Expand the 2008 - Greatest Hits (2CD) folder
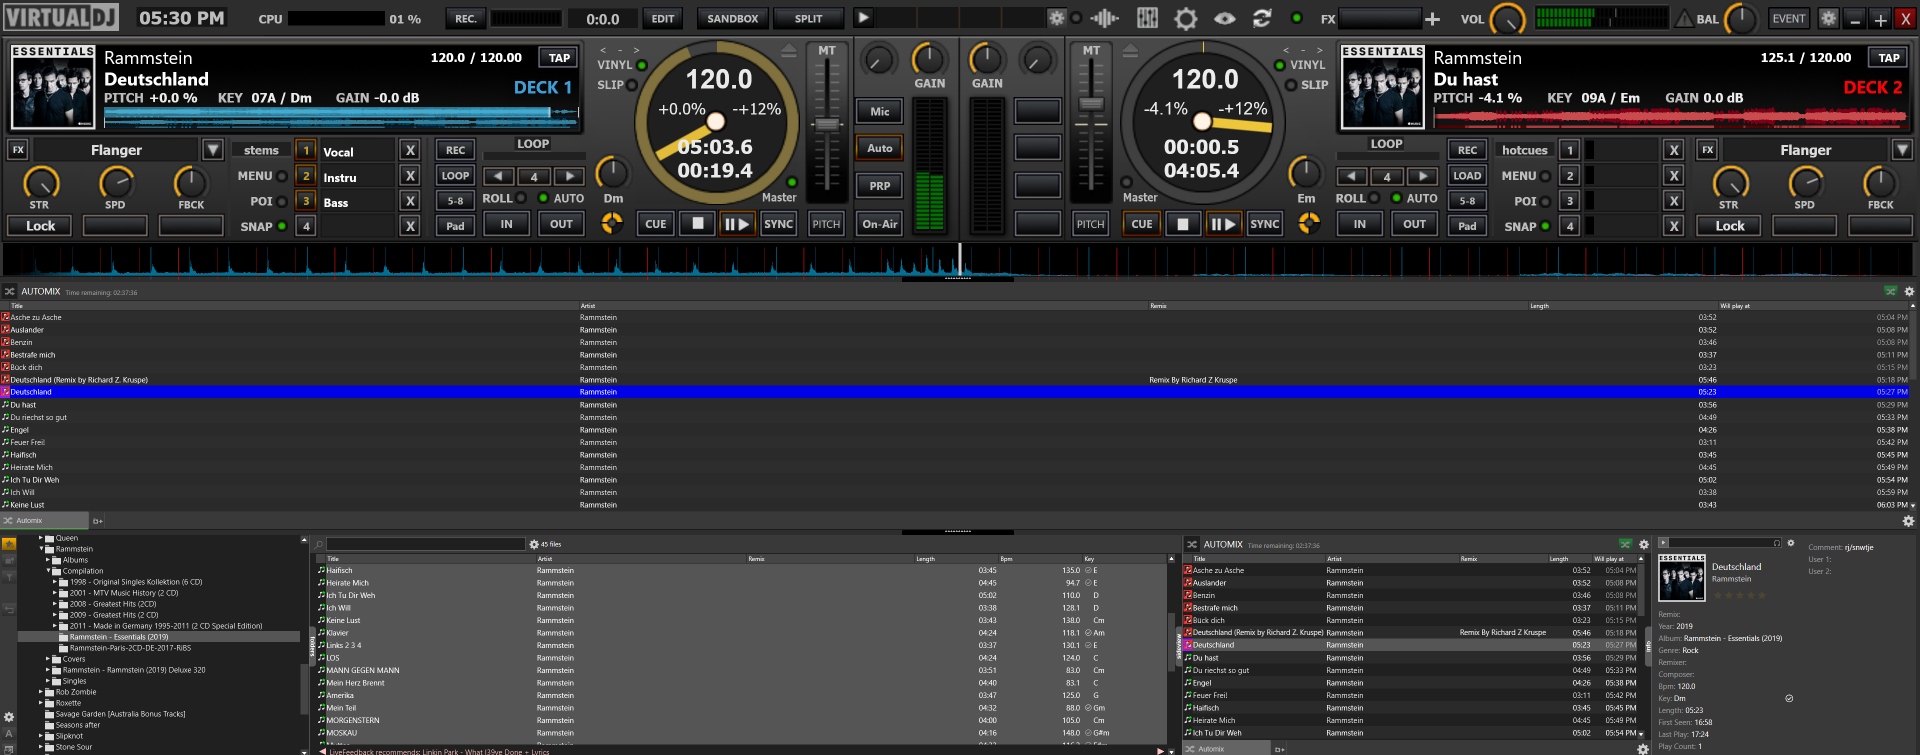 55,604
